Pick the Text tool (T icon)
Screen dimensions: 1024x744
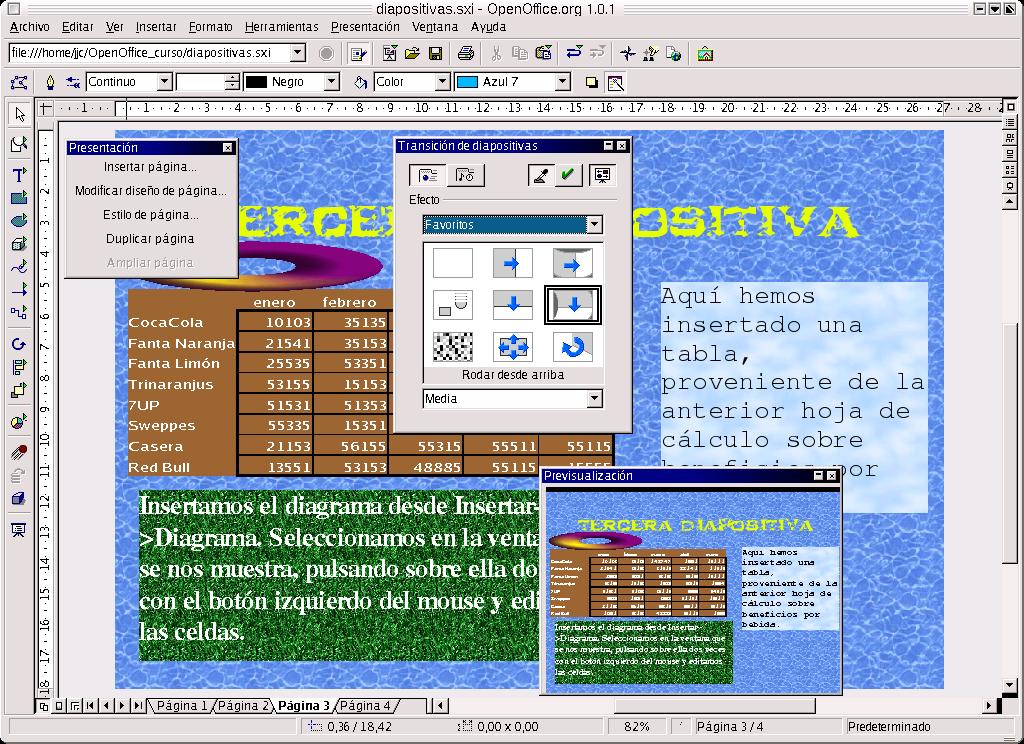tap(19, 174)
